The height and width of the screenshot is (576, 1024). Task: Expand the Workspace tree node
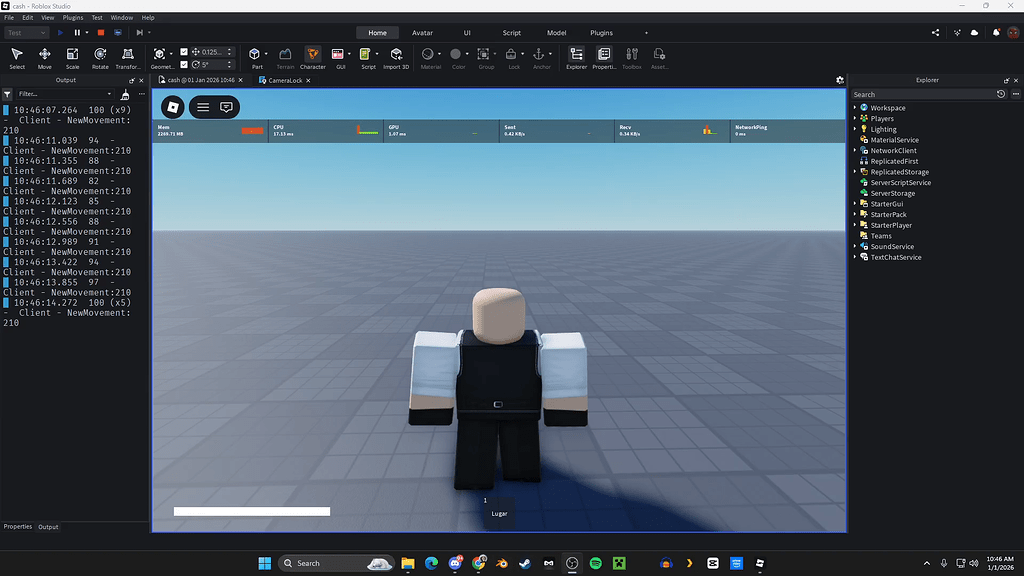[x=855, y=108]
